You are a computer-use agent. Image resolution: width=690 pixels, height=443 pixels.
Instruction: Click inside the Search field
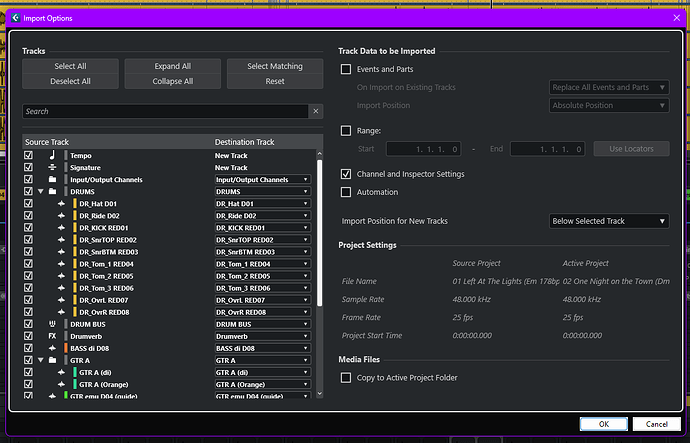click(x=165, y=111)
